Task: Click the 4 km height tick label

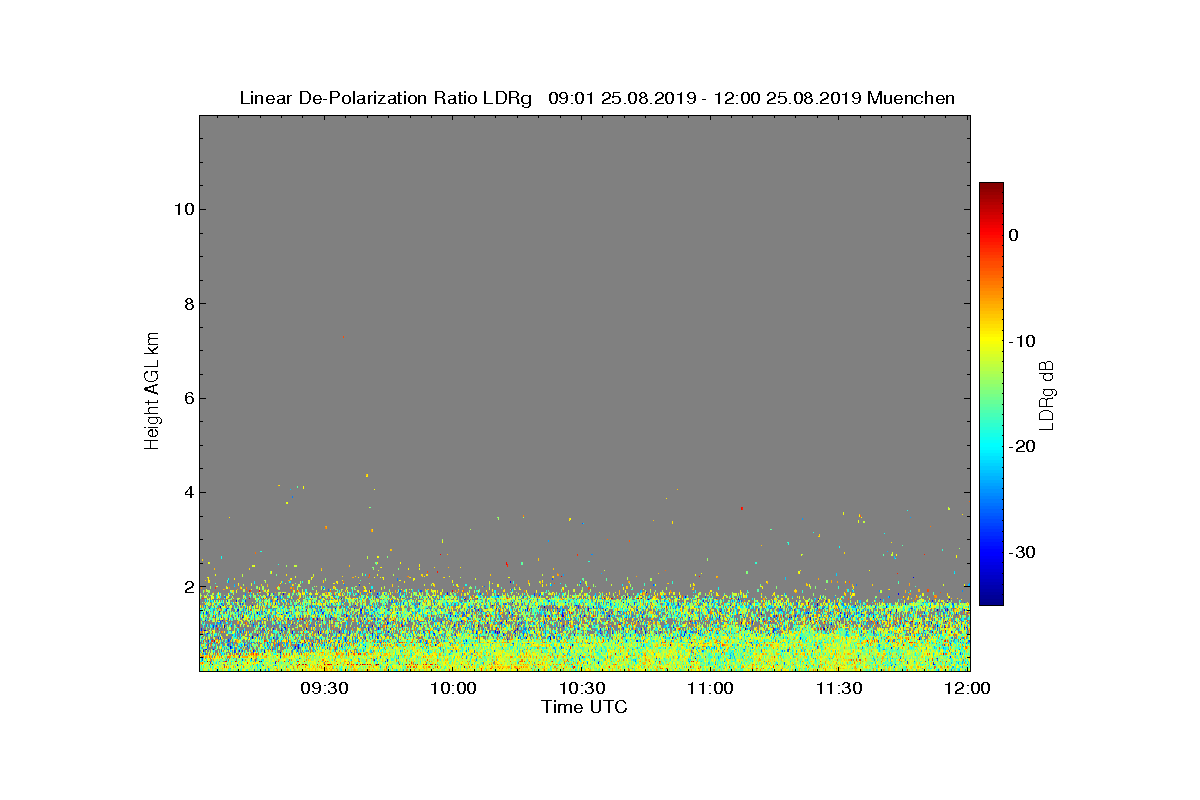Action: 189,492
